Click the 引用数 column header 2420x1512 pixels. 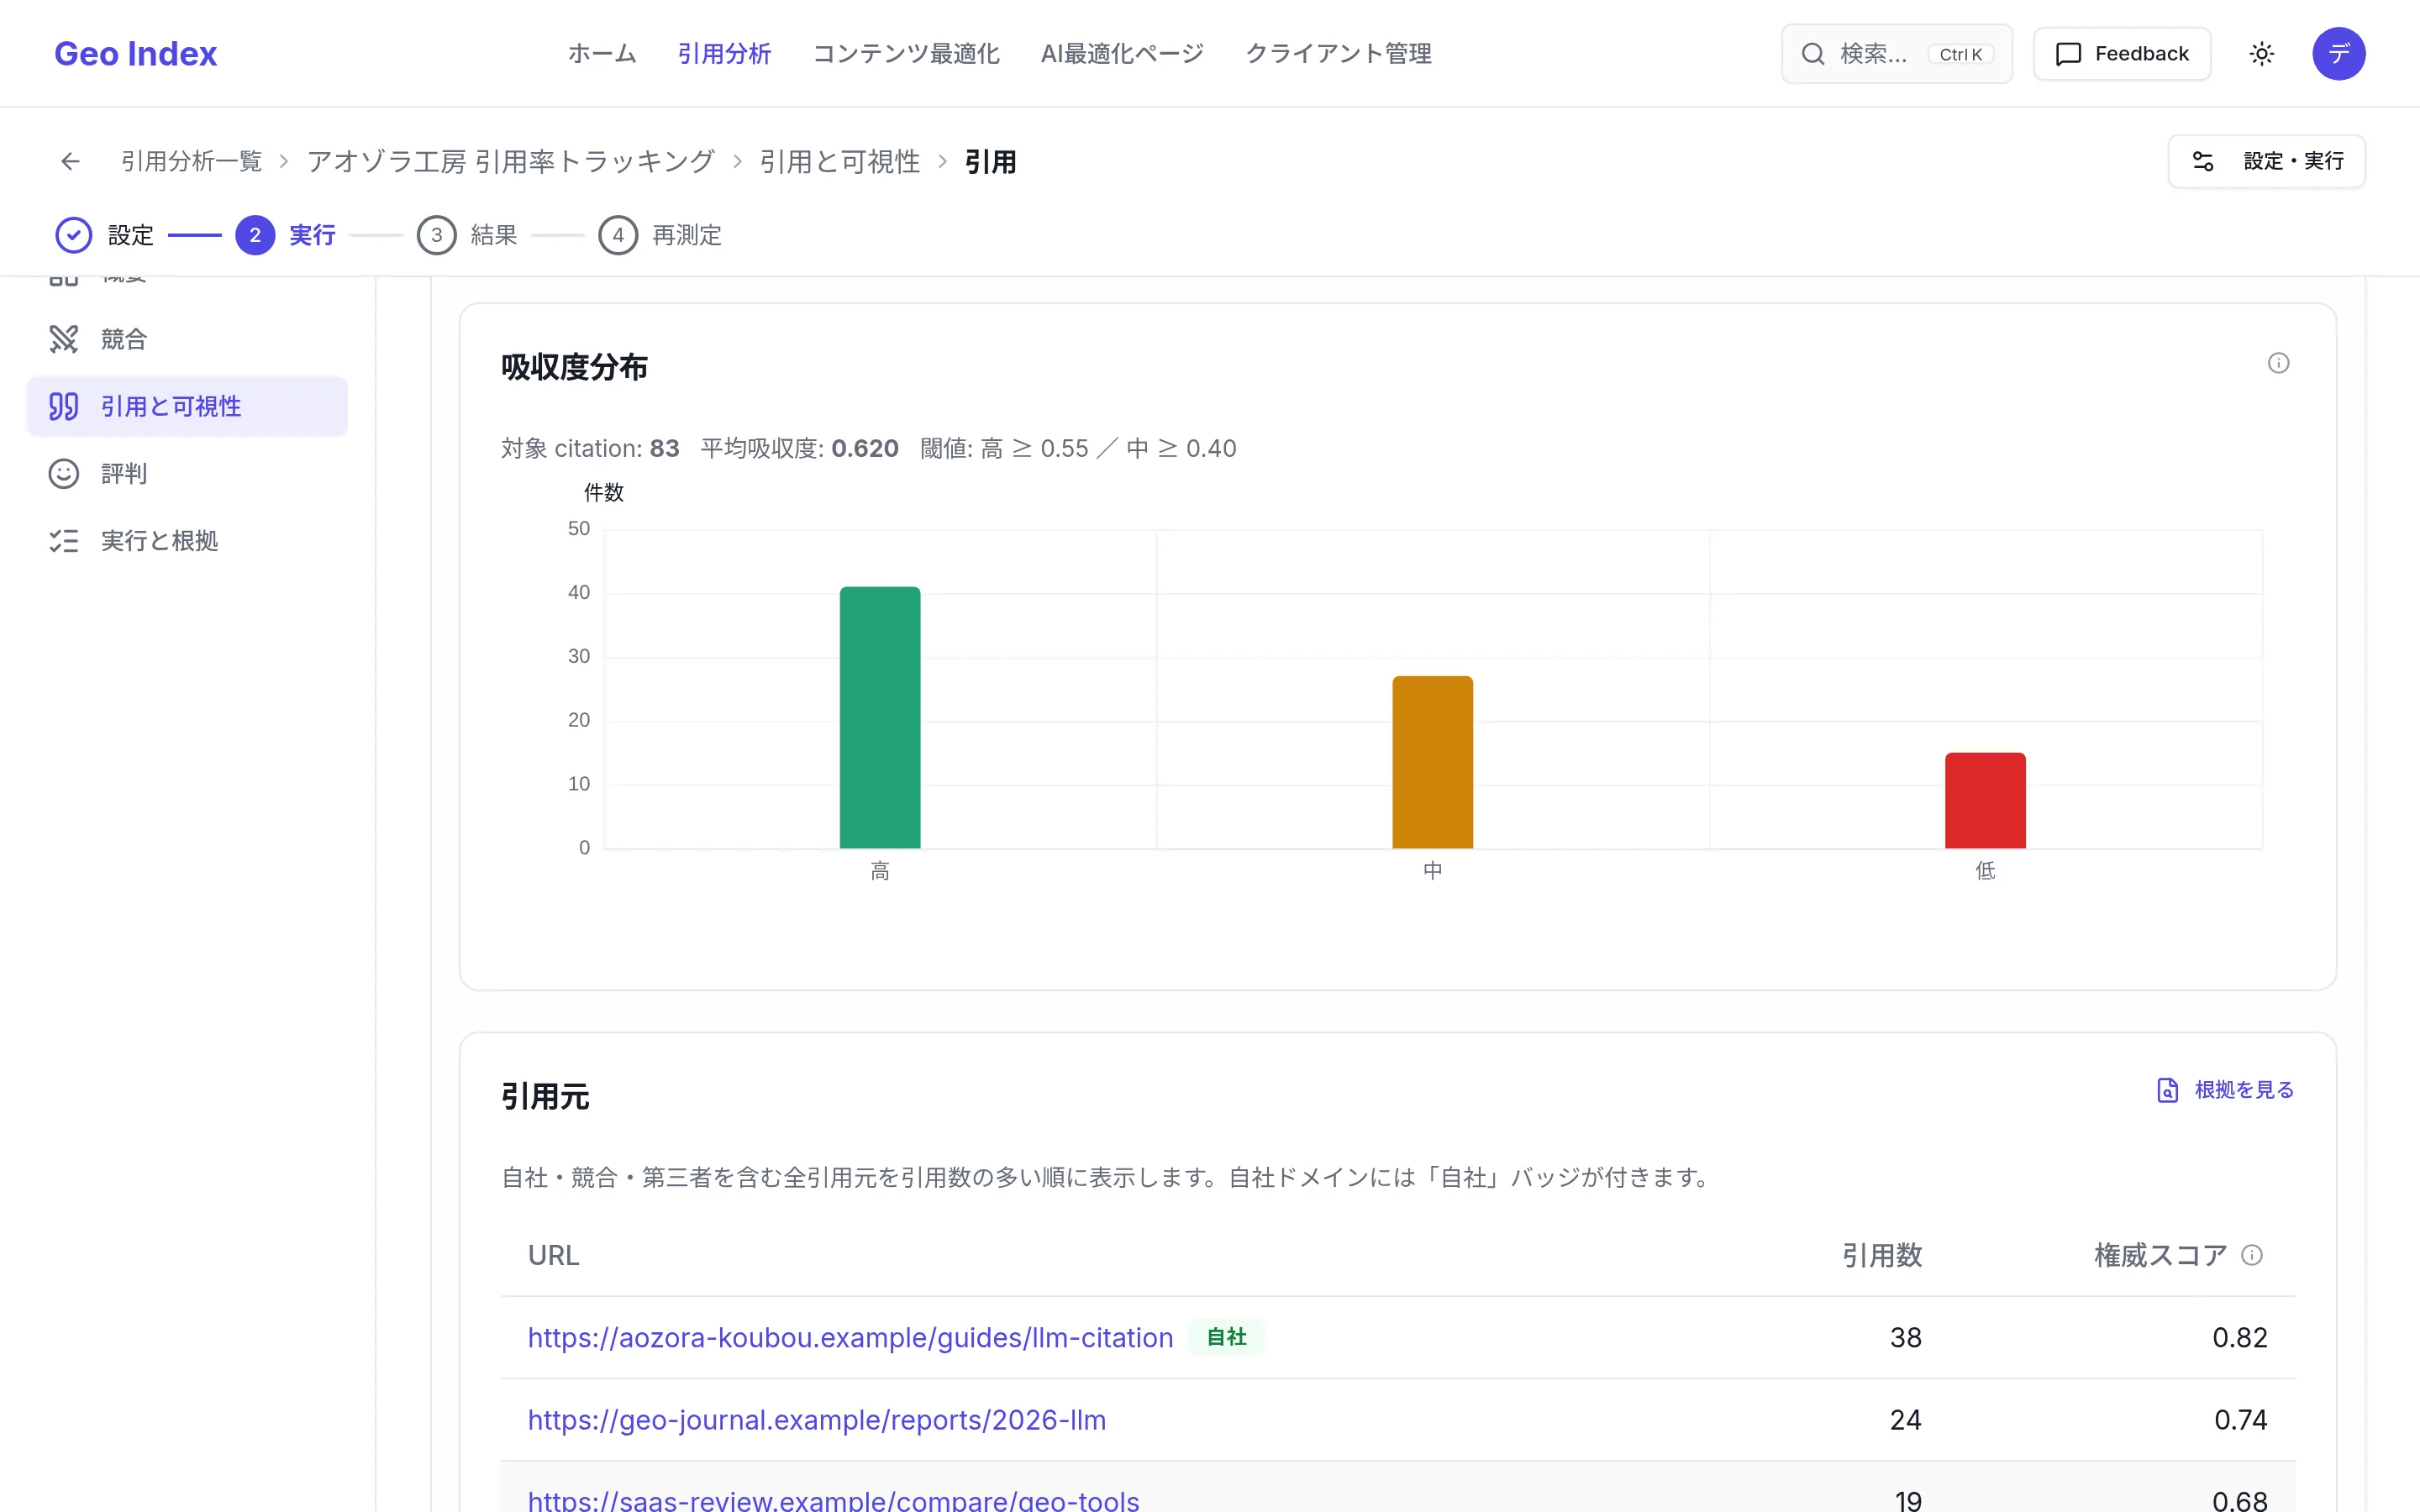[x=1882, y=1255]
